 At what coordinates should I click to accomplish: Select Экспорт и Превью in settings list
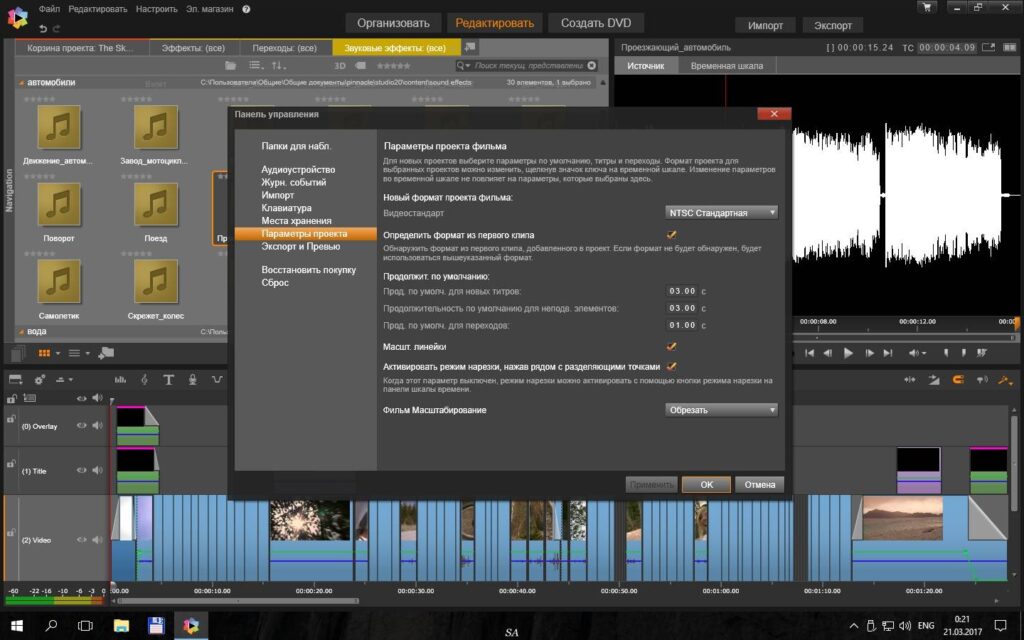tap(300, 246)
